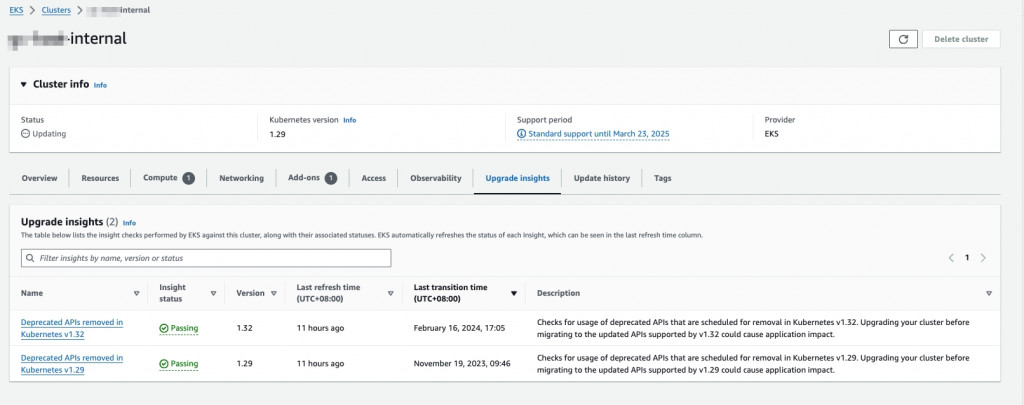Click the refresh cluster icon button
1024x405 pixels.
(903, 39)
